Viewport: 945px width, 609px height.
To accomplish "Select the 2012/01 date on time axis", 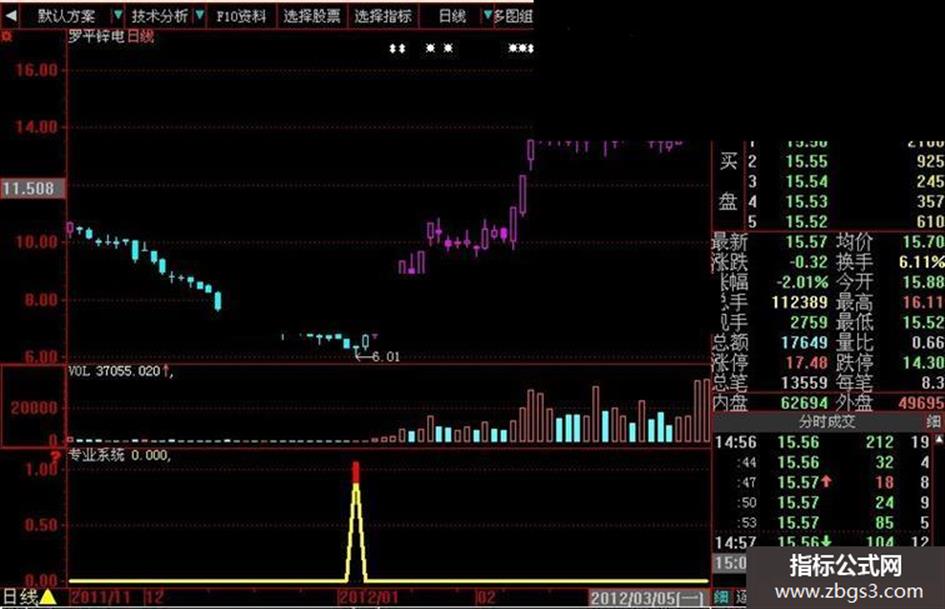I will coord(368,598).
